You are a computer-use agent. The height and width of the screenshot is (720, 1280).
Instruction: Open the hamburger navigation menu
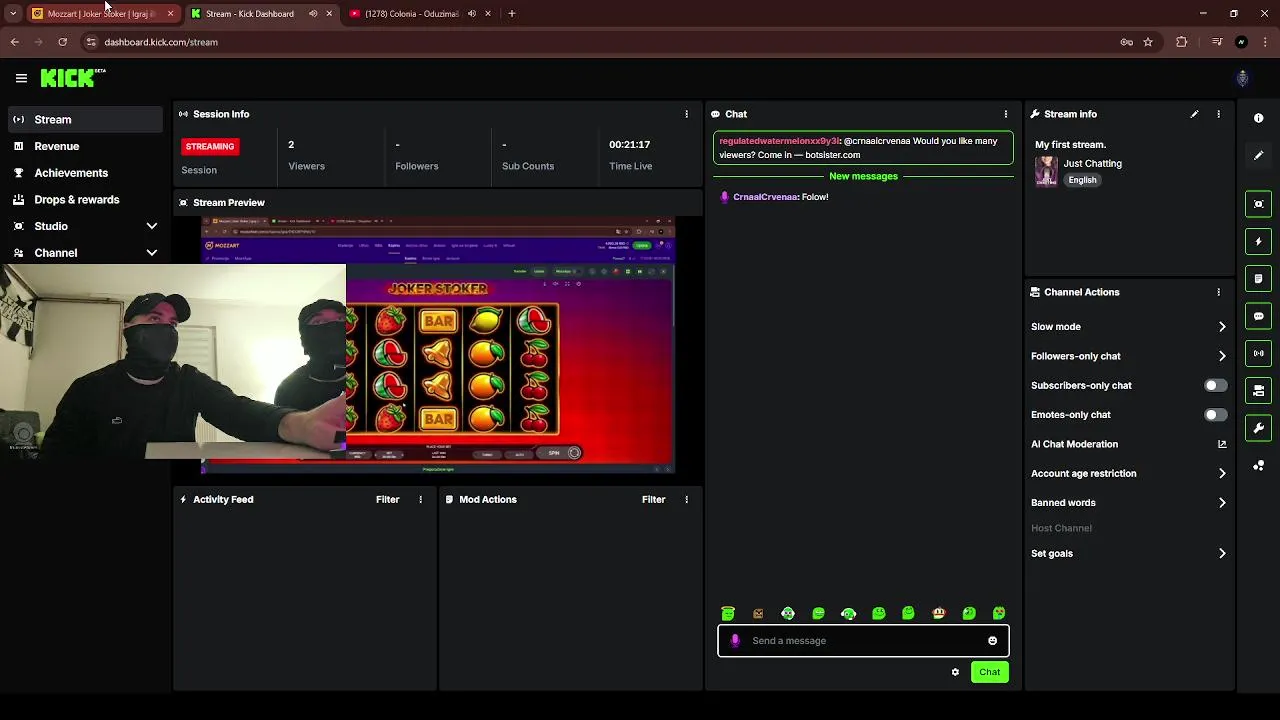pyautogui.click(x=21, y=78)
